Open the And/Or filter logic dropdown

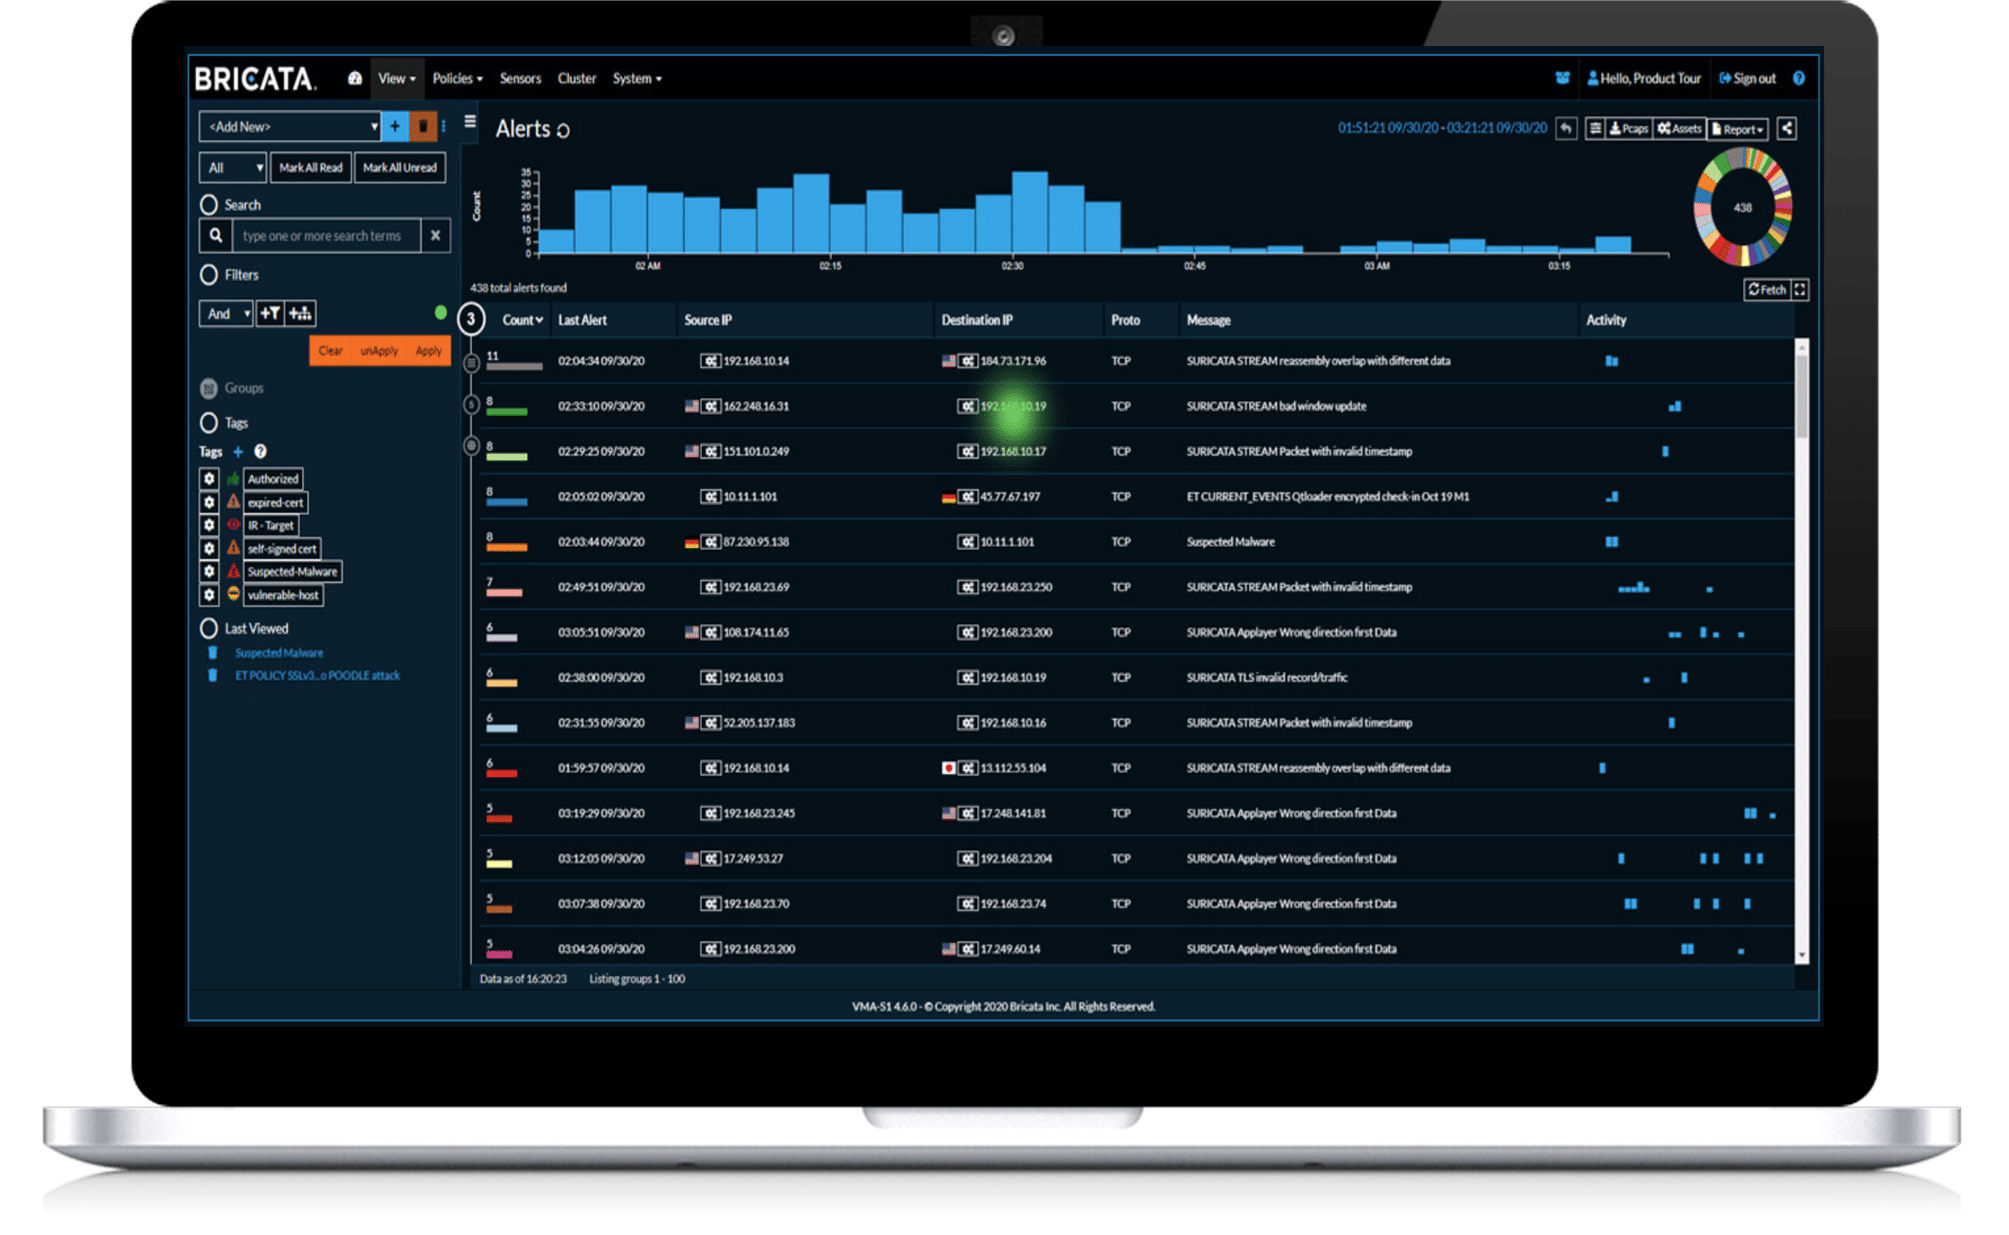(x=225, y=313)
